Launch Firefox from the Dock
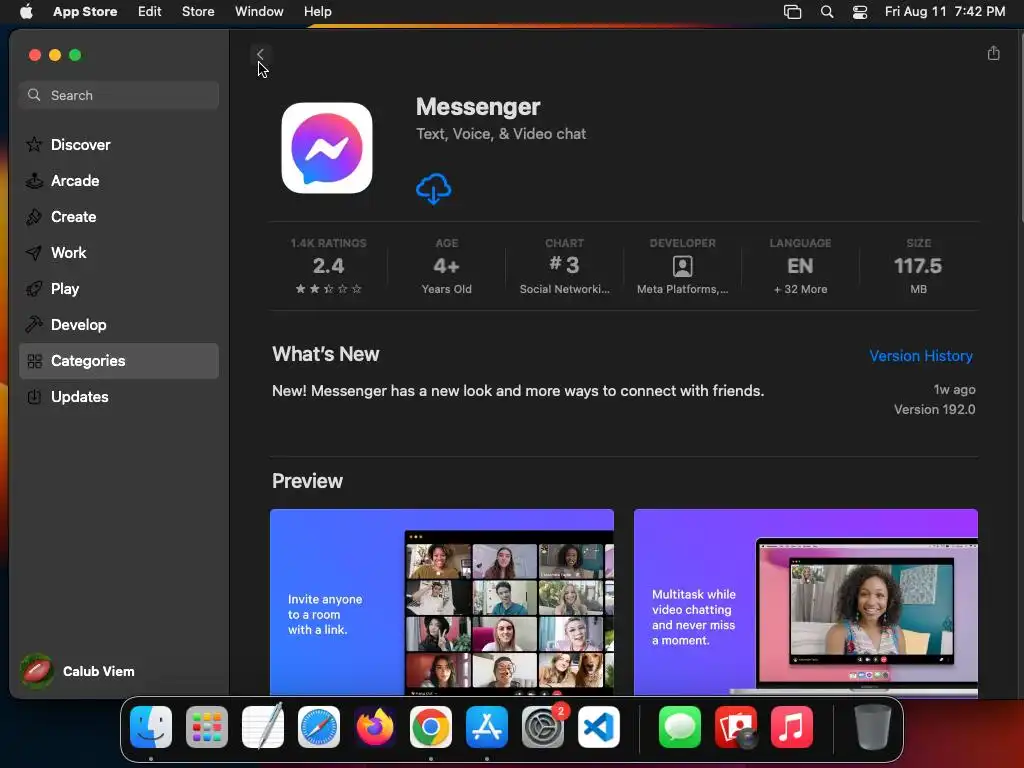This screenshot has height=768, width=1024. coord(375,727)
